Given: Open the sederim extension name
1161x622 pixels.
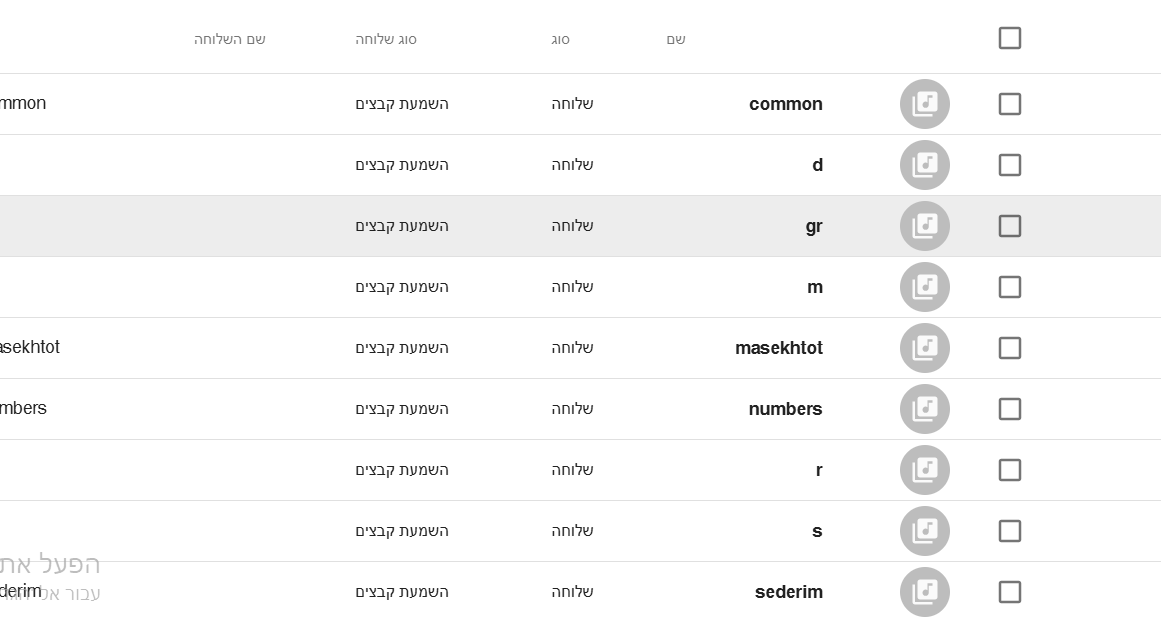Looking at the screenshot, I should tap(788, 592).
